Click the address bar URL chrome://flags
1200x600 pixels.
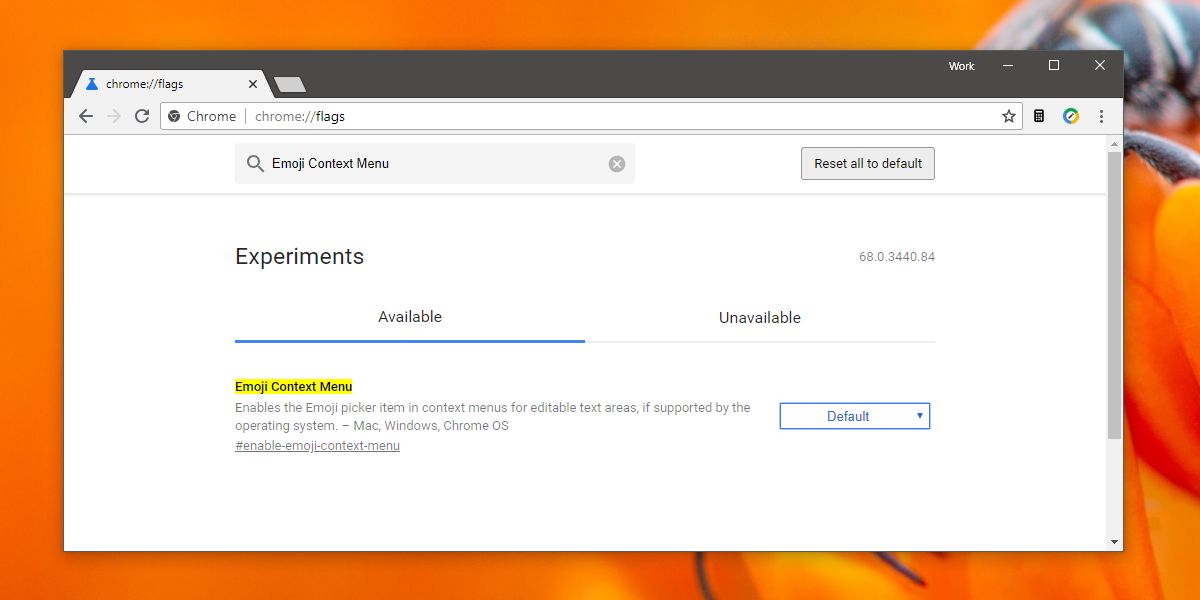click(300, 116)
